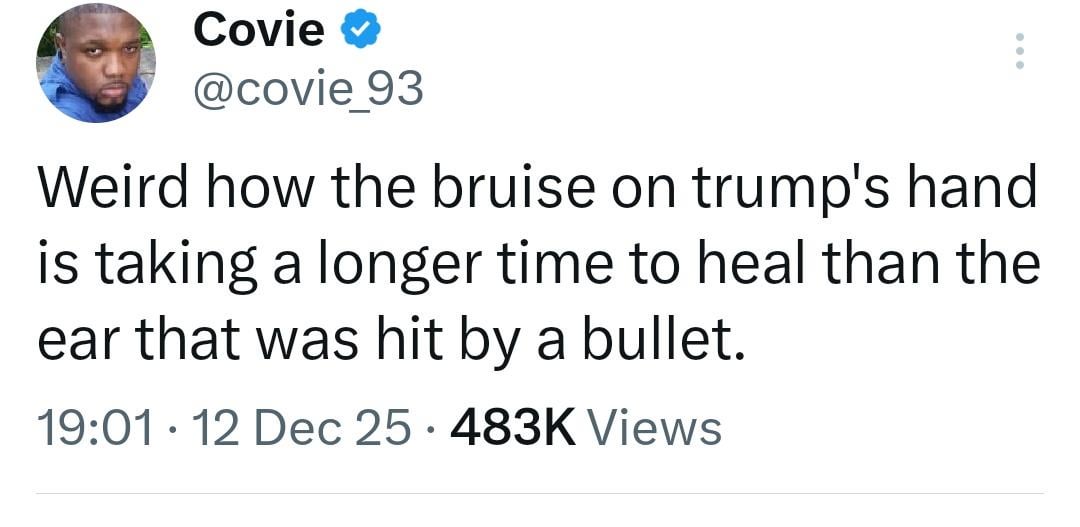Click the blue verified checkmark badge
The height and width of the screenshot is (527, 1080).
coord(359,31)
